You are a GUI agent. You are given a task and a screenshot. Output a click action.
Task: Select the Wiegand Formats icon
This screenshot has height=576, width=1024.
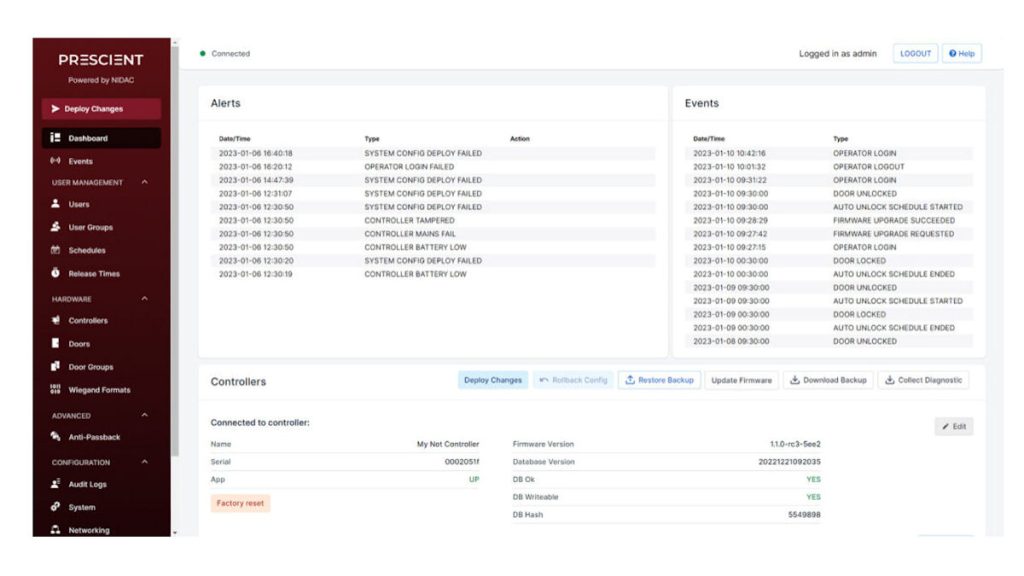coord(55,390)
